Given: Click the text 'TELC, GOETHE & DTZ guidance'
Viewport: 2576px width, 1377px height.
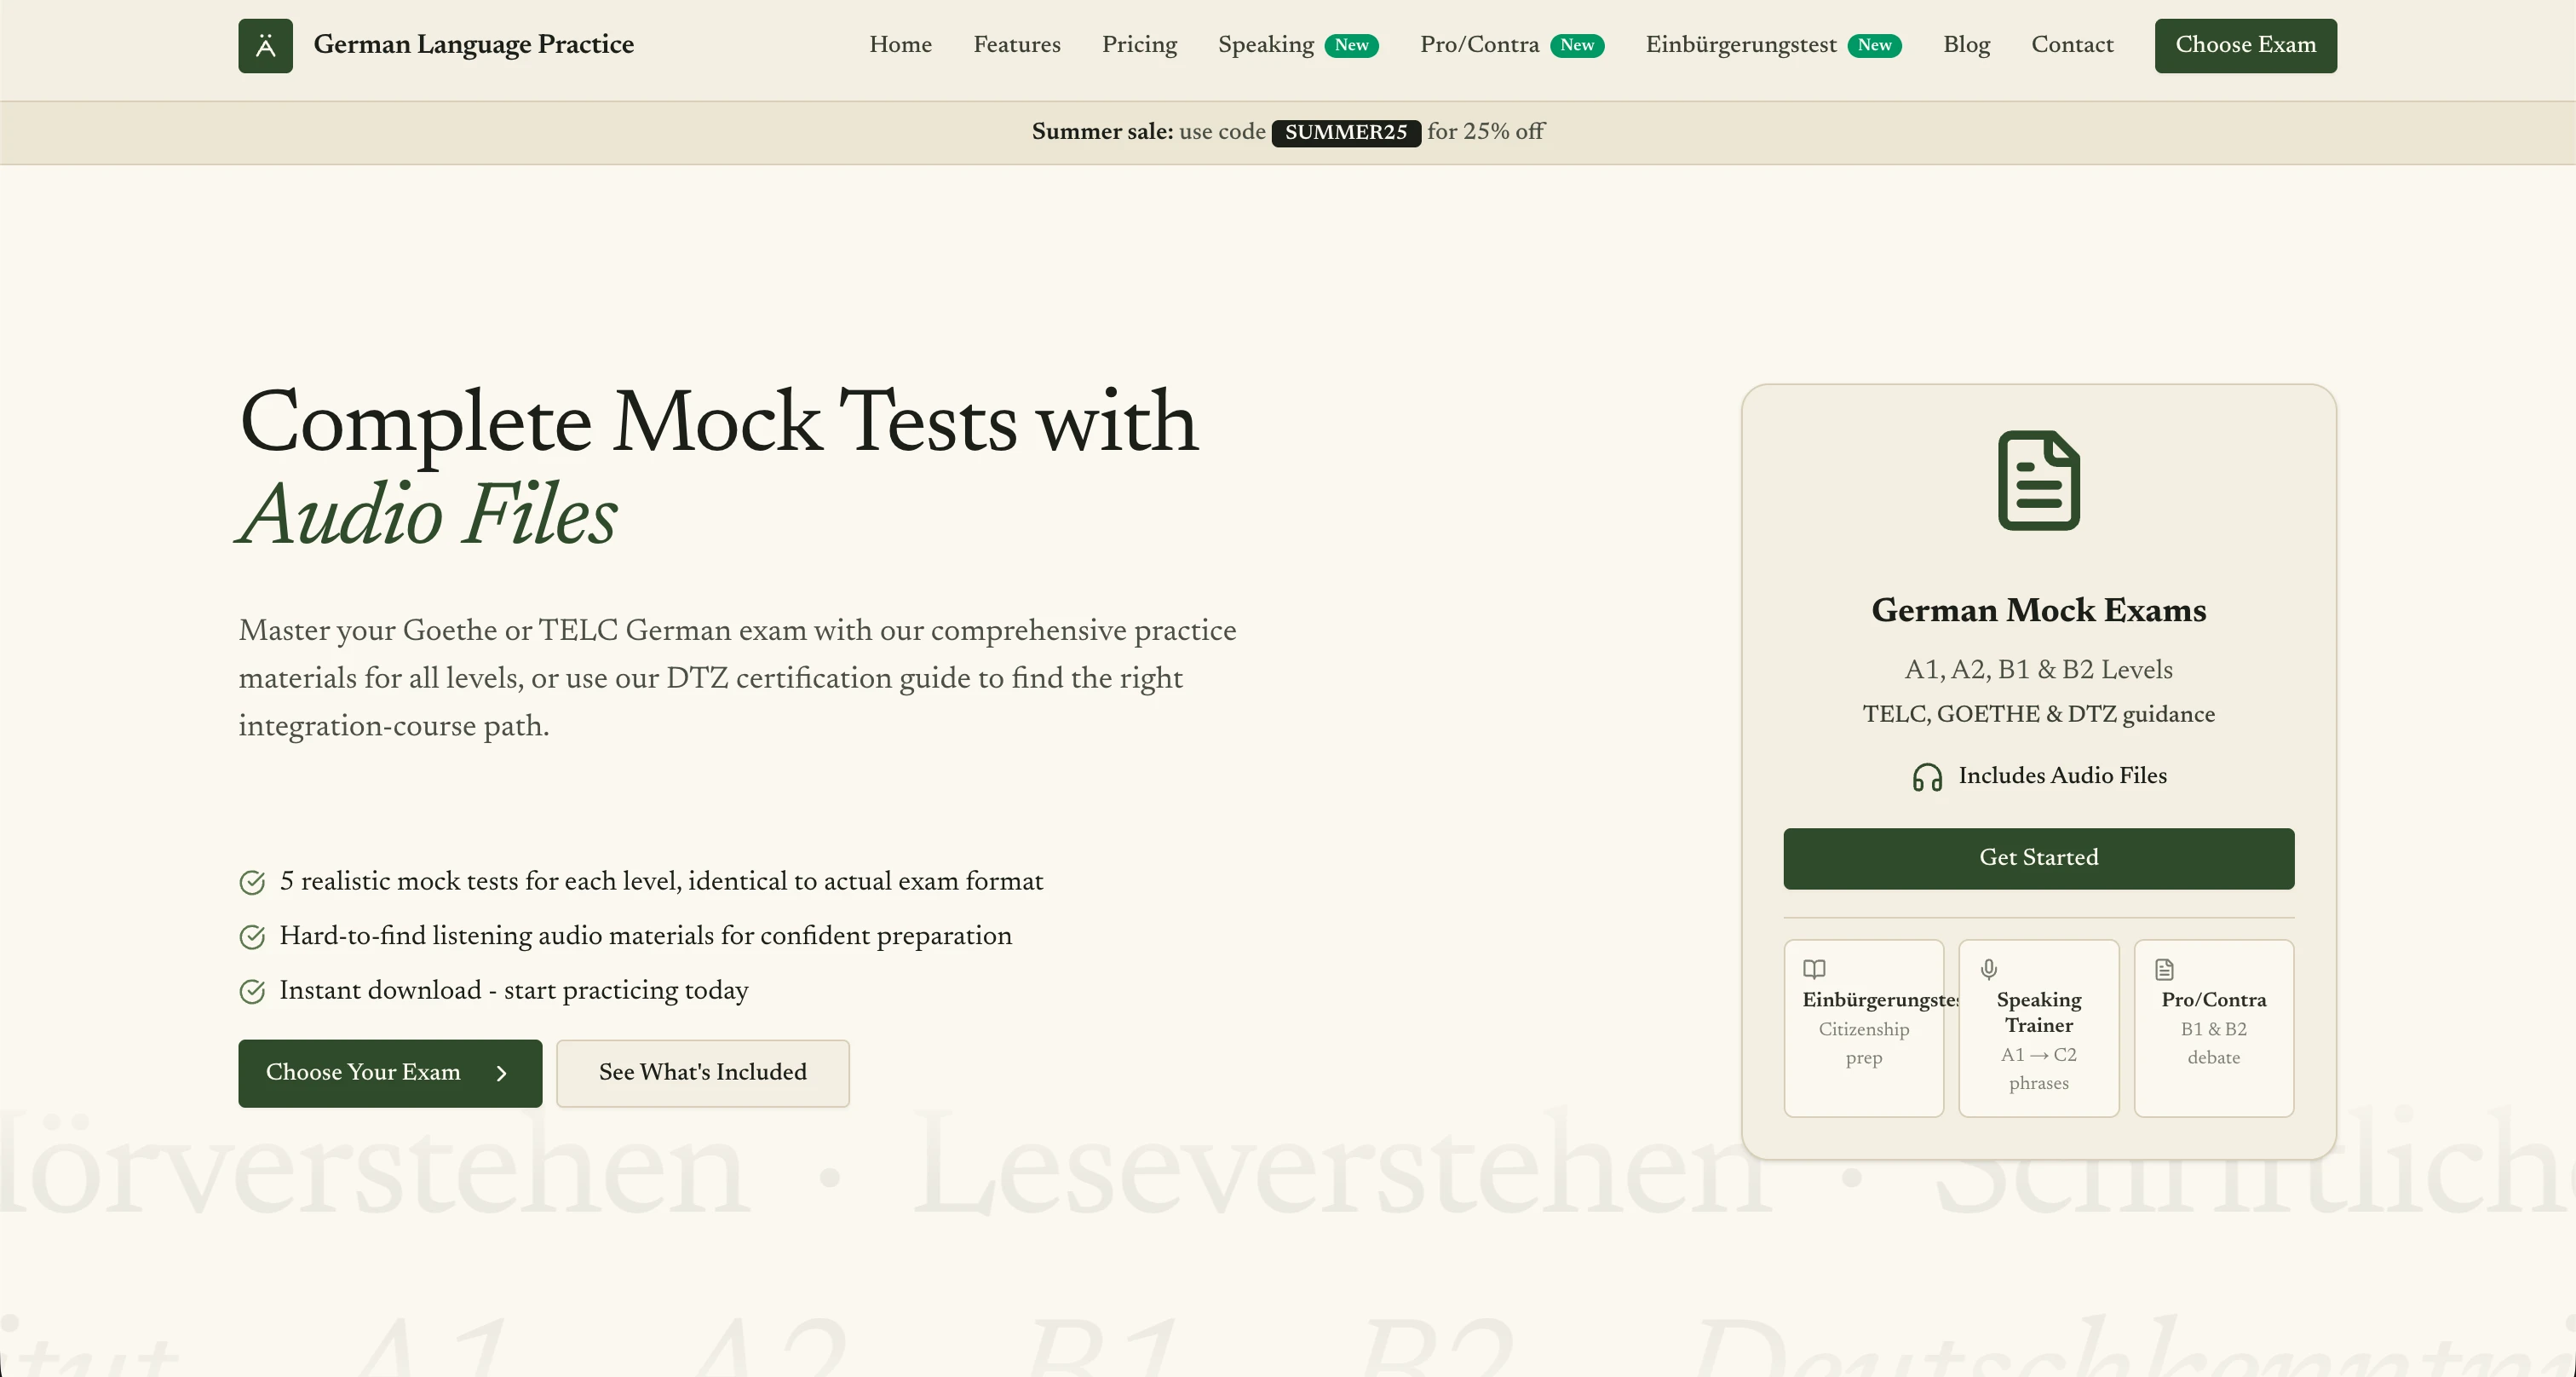Looking at the screenshot, I should [x=2038, y=714].
